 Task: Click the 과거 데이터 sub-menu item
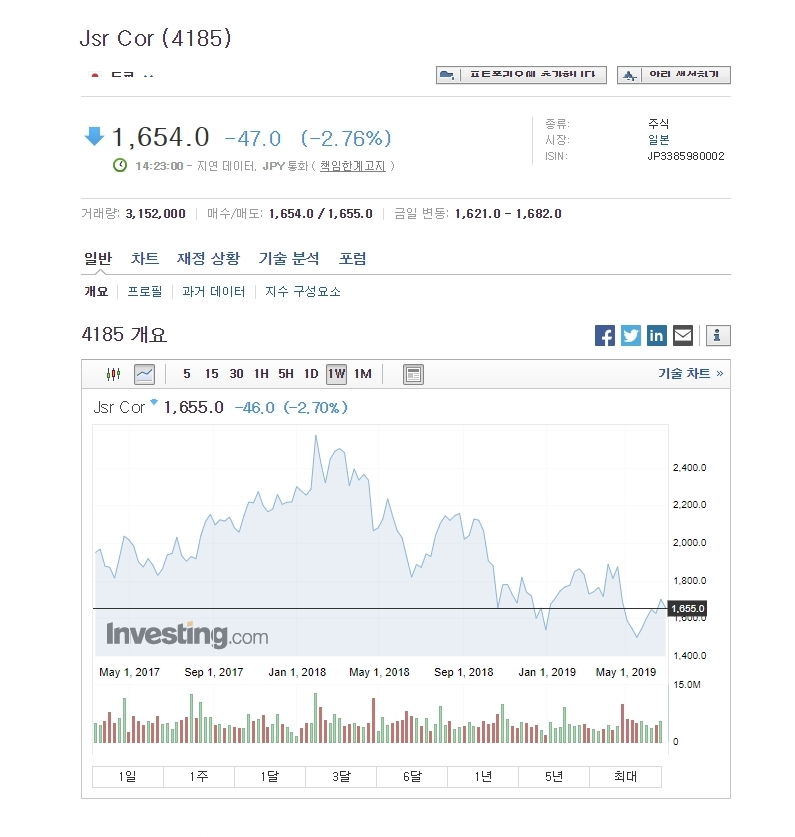(213, 292)
